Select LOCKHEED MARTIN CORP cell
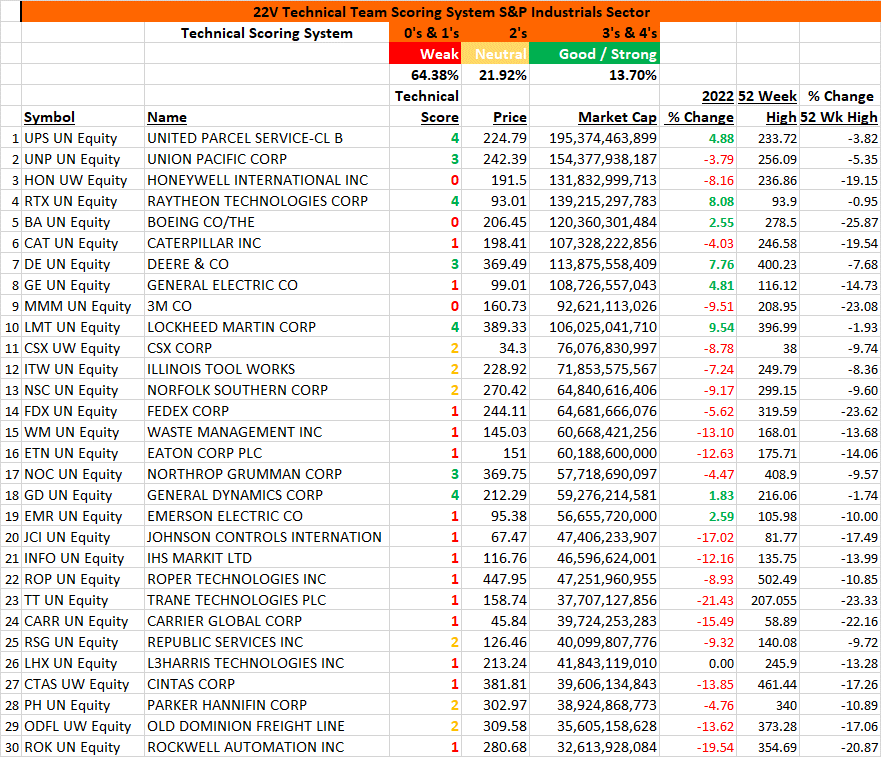 pos(266,327)
